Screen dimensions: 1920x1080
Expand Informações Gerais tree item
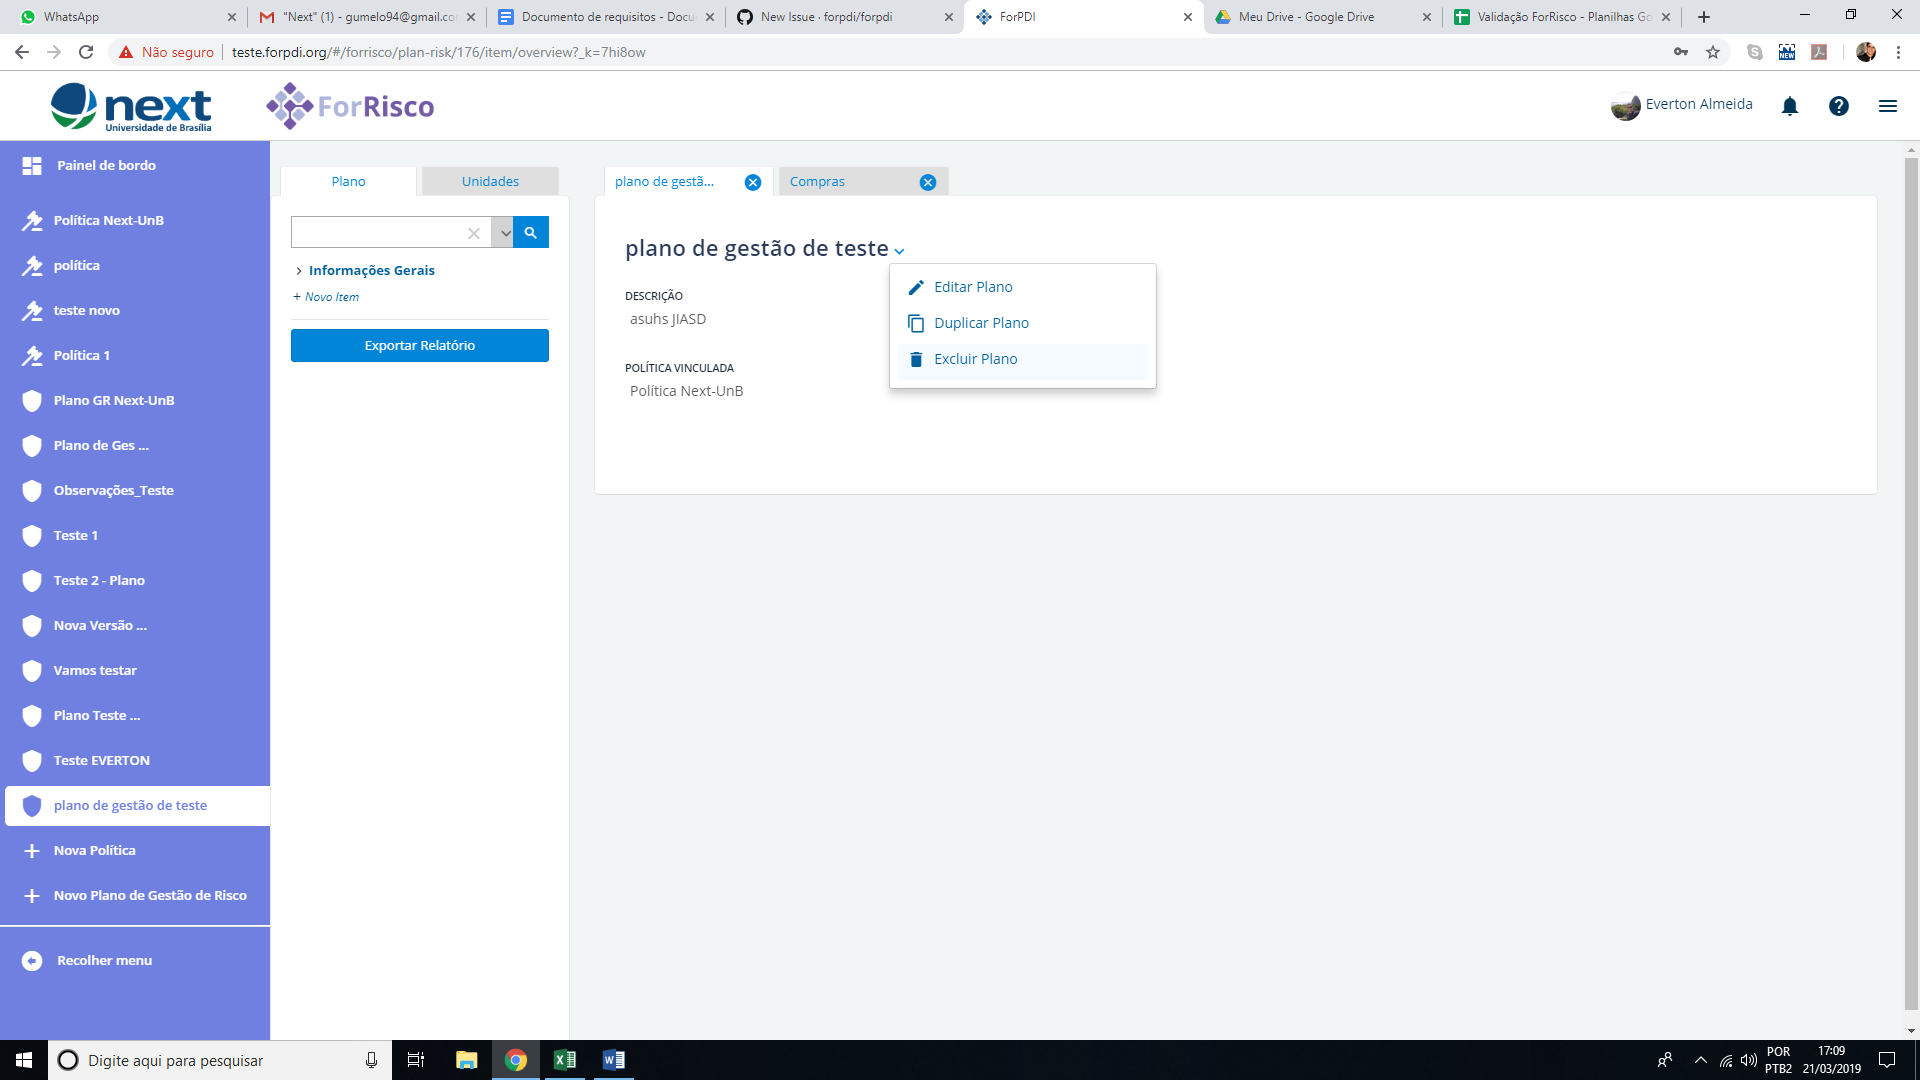tap(299, 271)
